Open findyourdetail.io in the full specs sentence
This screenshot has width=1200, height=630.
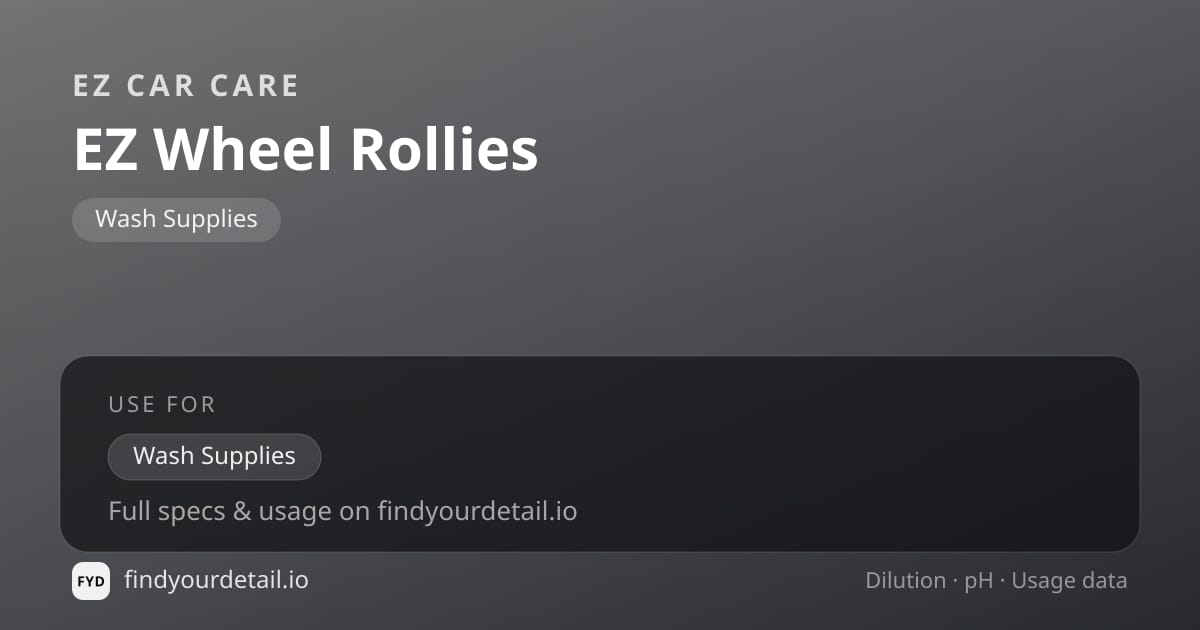[477, 512]
